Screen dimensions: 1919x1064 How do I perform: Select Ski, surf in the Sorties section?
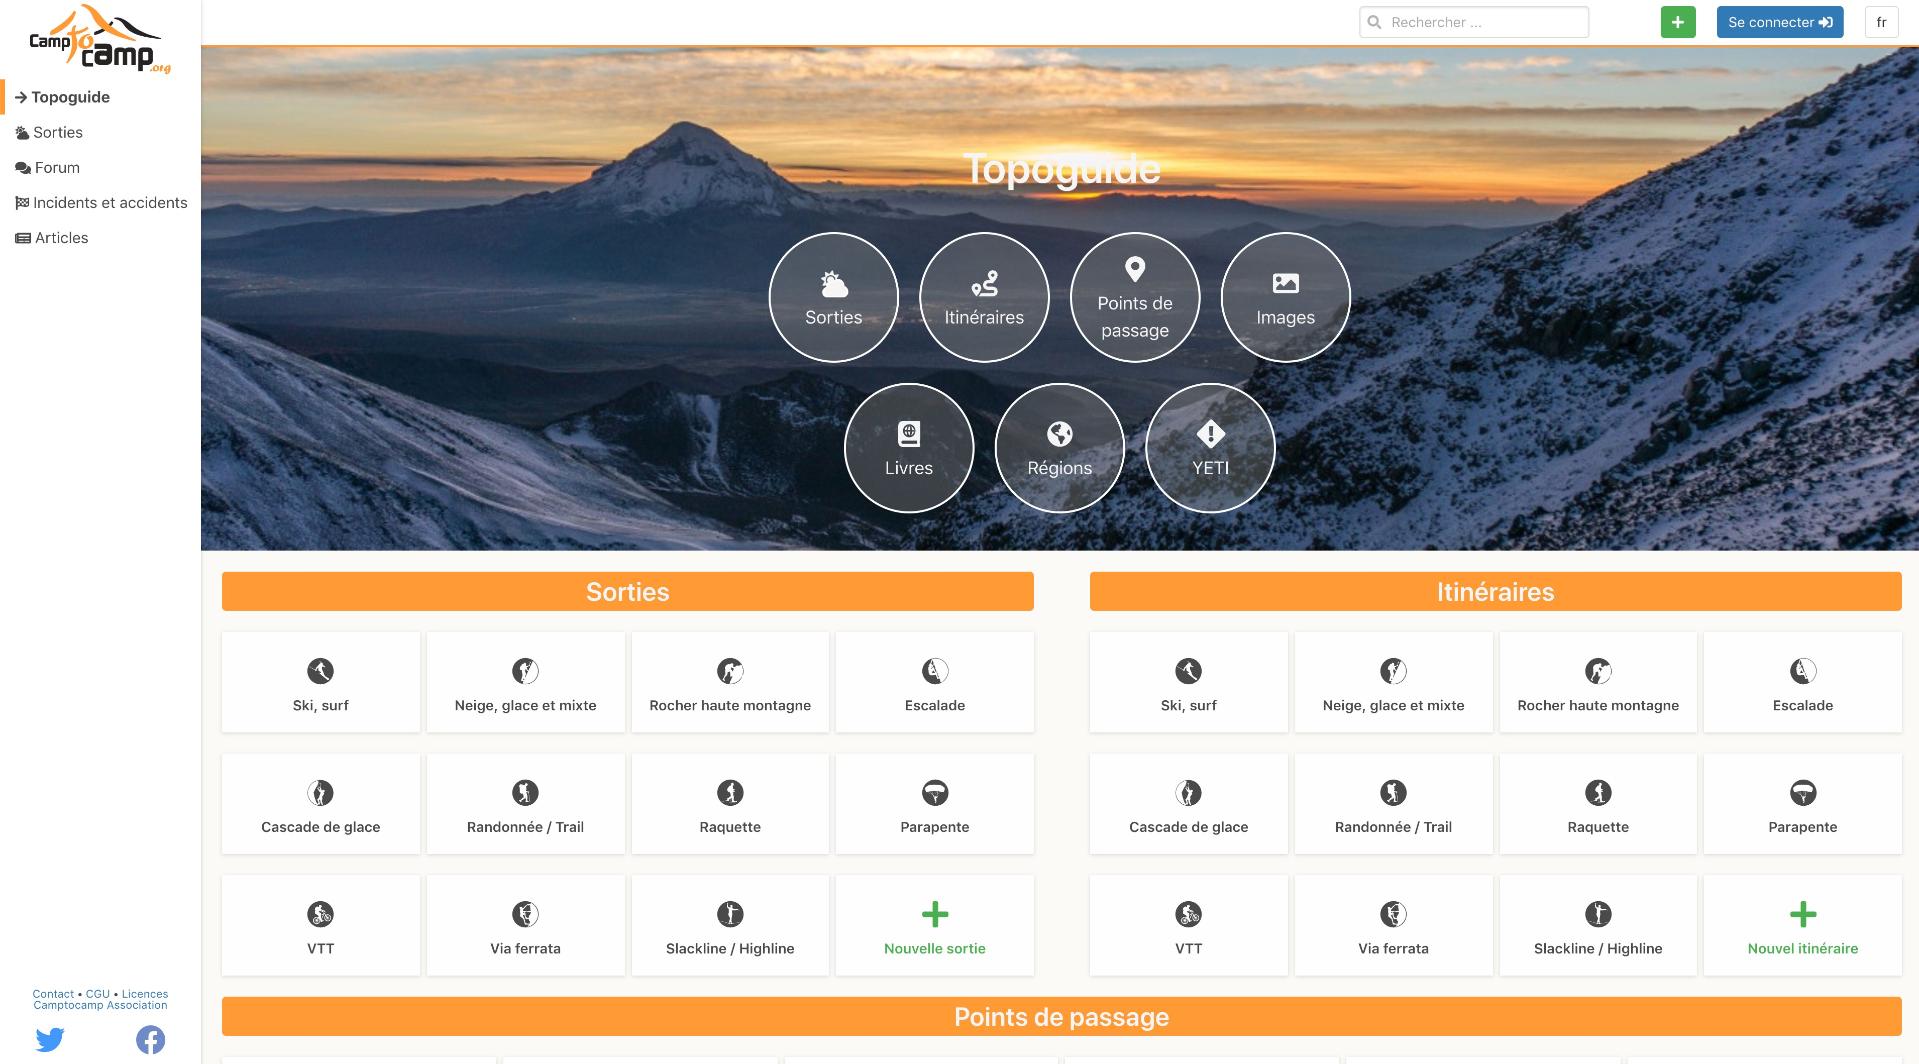point(321,682)
